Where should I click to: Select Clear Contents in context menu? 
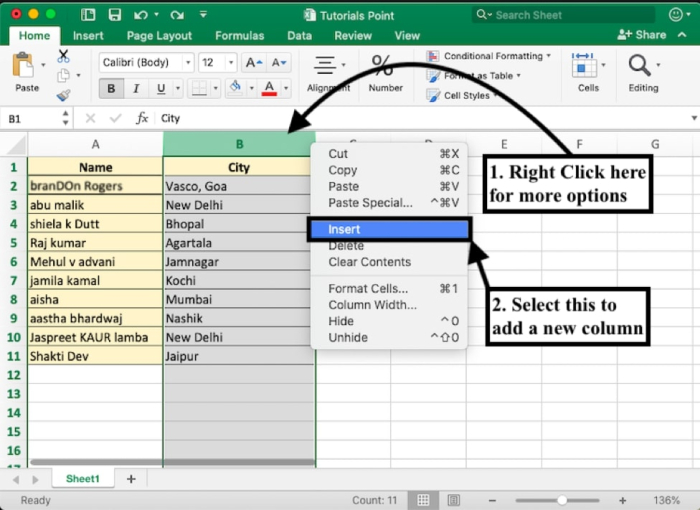(389, 262)
